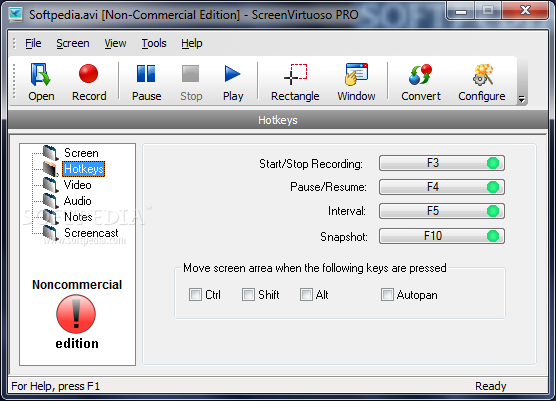Click the film icon beside Video
The width and height of the screenshot is (556, 401).
(x=50, y=185)
